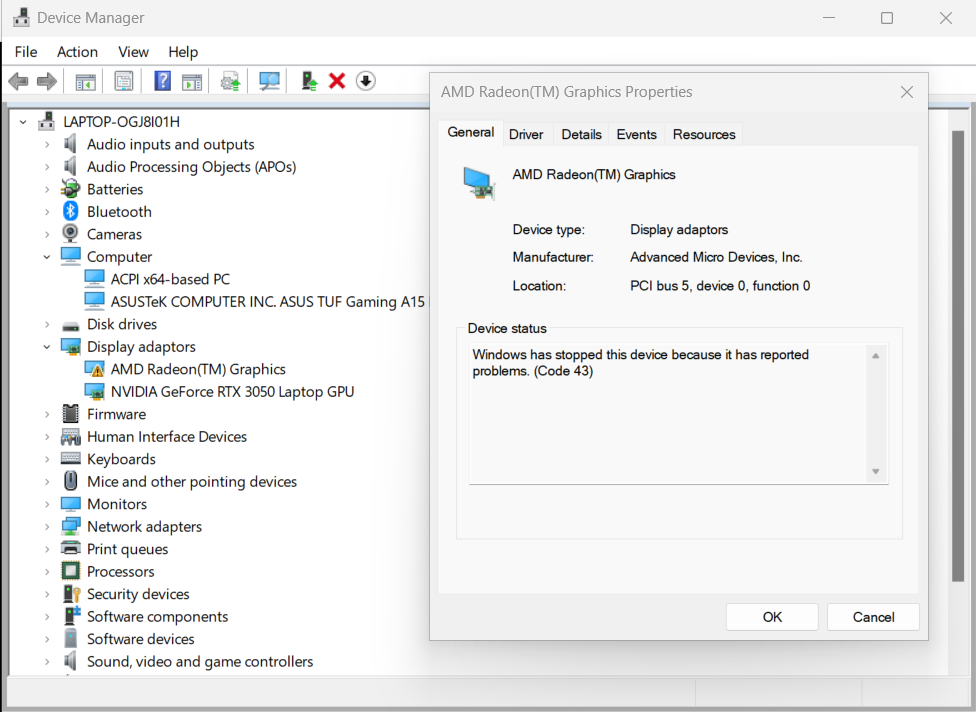Open the Help question mark toolbar icon
The height and width of the screenshot is (712, 976).
pos(162,81)
